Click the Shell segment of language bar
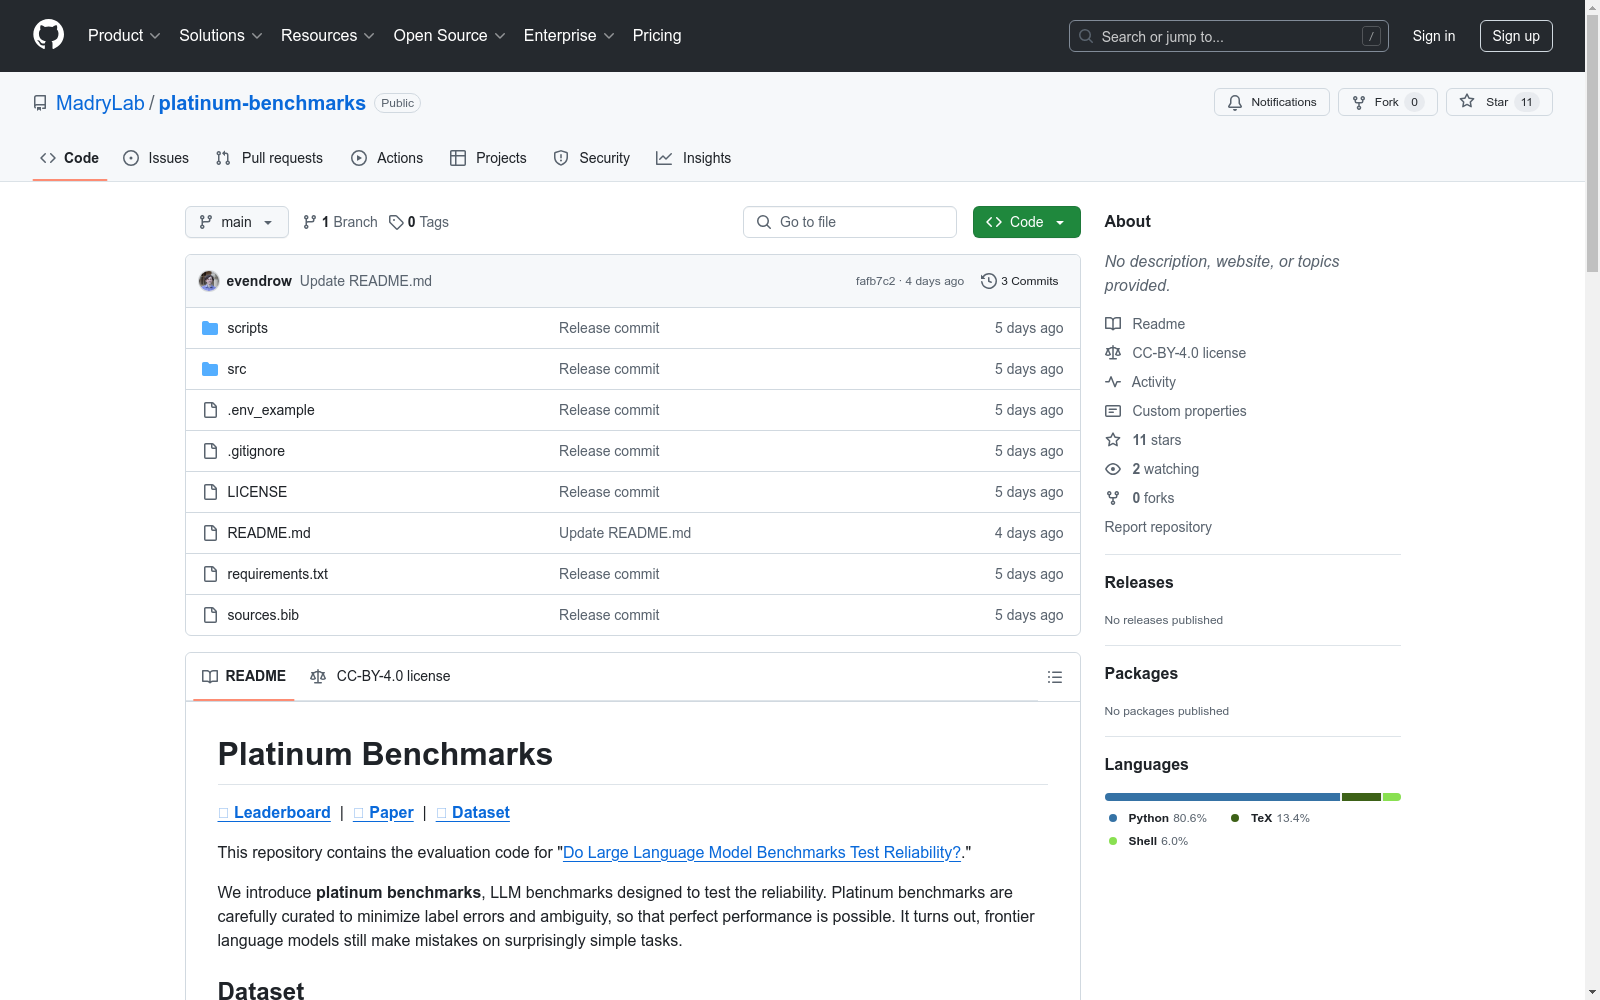Viewport: 1600px width, 1000px height. (1392, 797)
